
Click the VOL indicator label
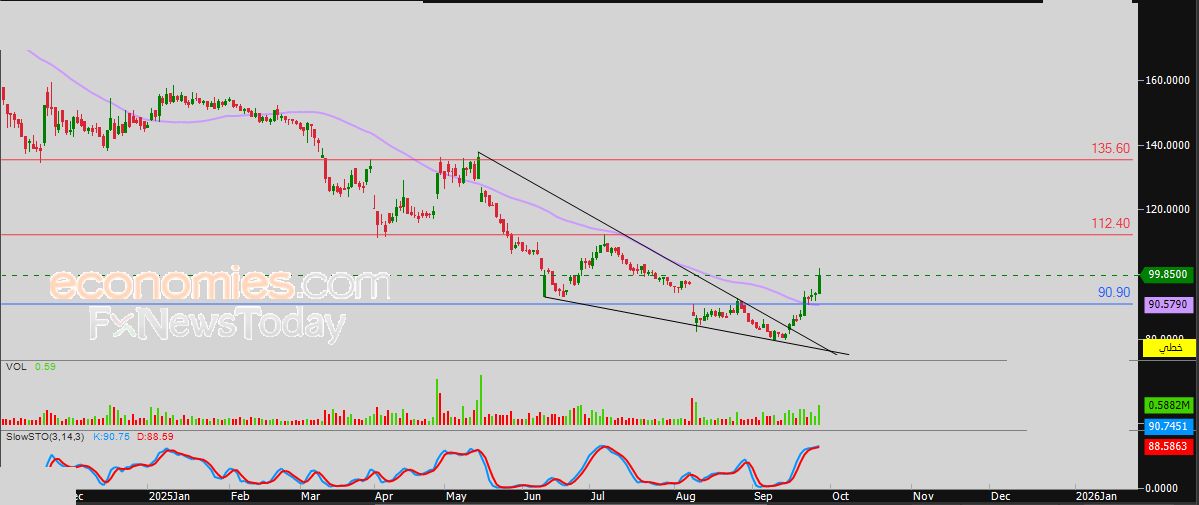(x=15, y=367)
